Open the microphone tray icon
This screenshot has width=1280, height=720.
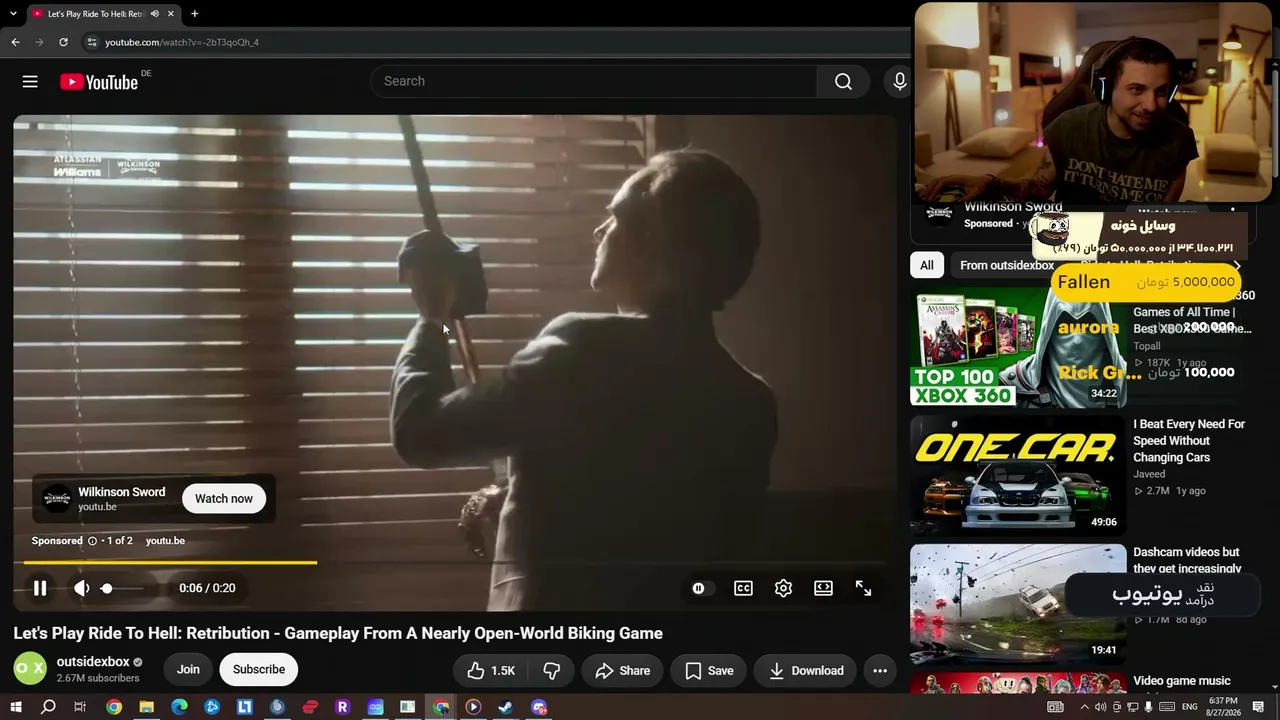coord(1148,707)
